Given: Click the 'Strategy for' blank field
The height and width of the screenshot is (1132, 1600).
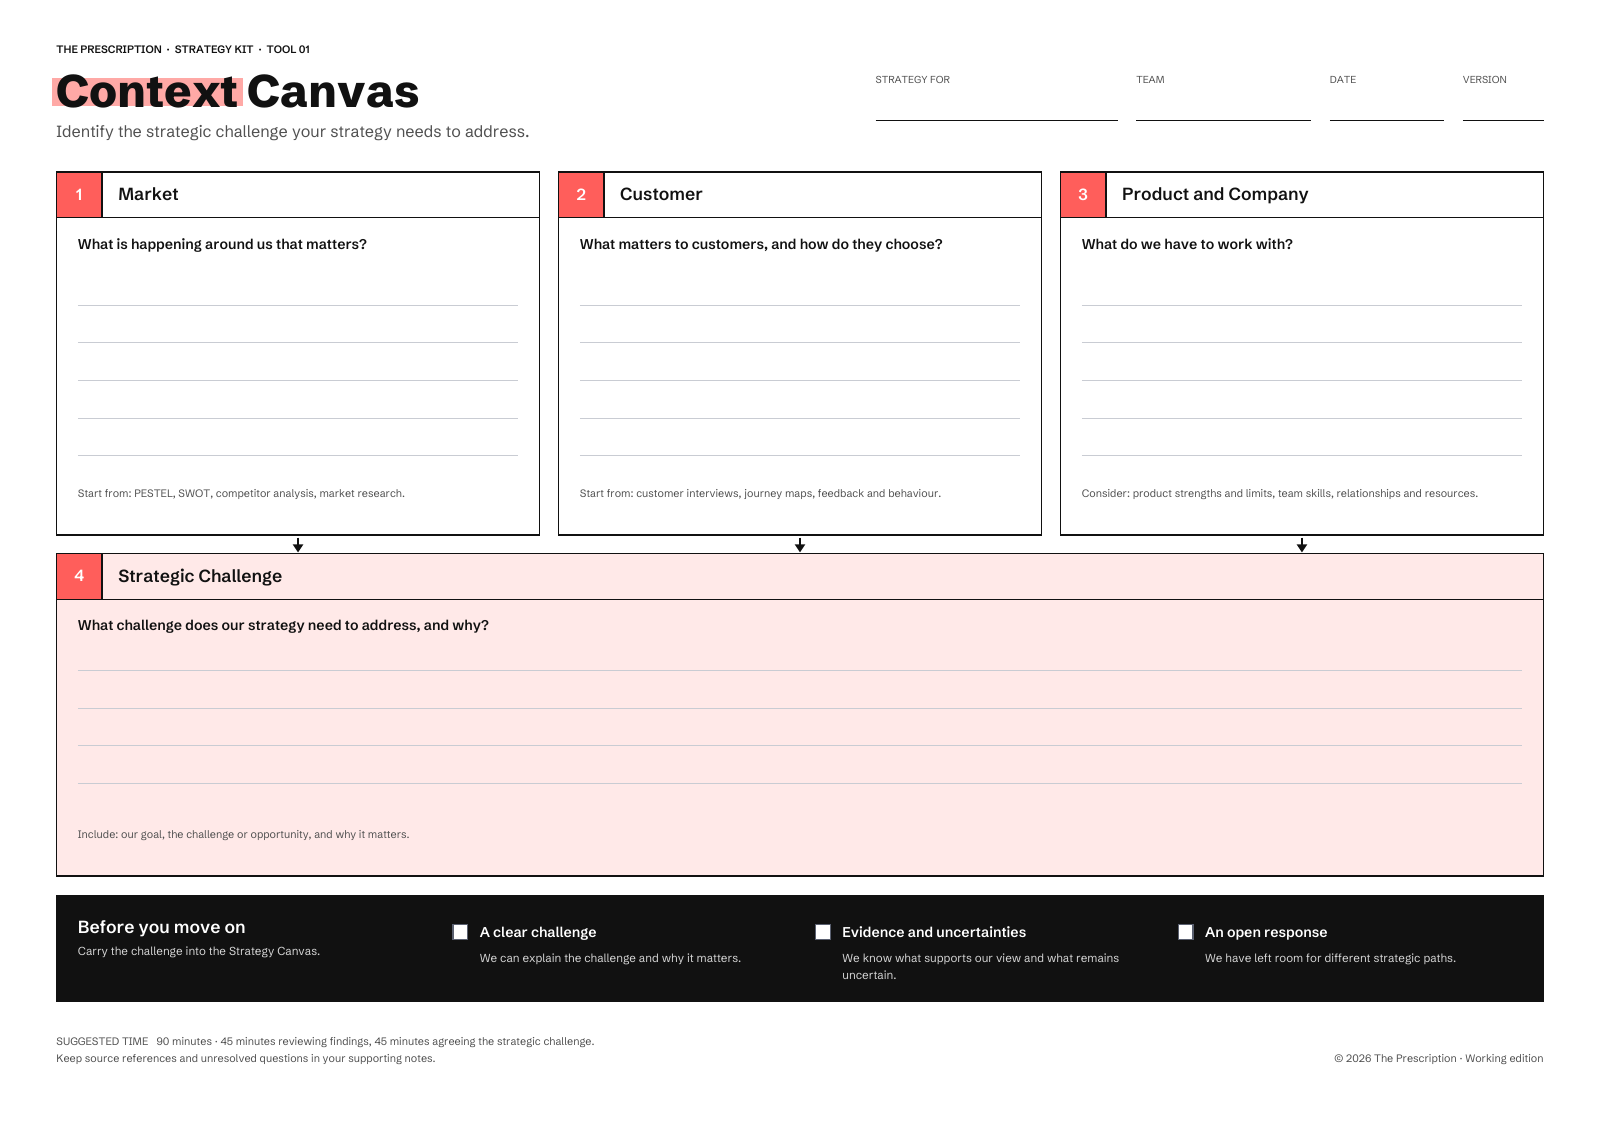Looking at the screenshot, I should (x=996, y=106).
